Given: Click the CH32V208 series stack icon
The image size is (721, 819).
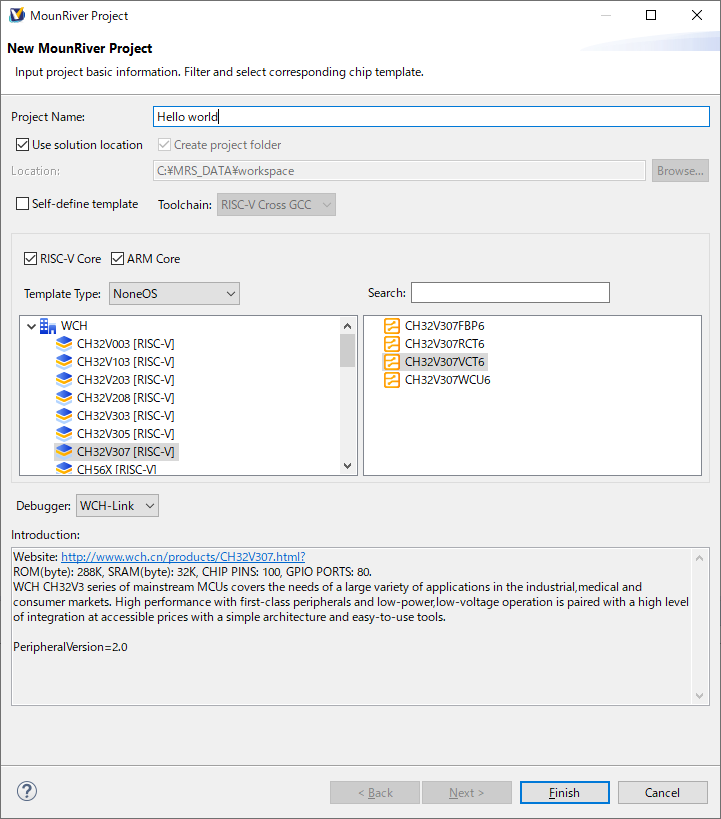Looking at the screenshot, I should click(64, 397).
